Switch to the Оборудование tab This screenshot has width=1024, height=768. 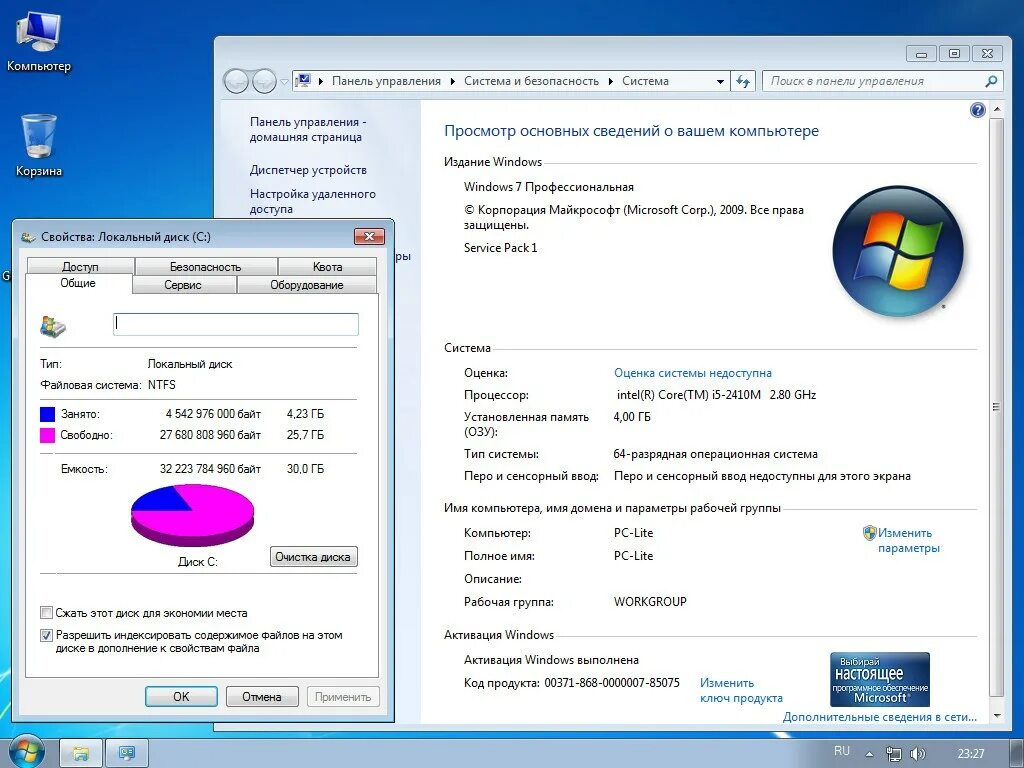[x=307, y=285]
